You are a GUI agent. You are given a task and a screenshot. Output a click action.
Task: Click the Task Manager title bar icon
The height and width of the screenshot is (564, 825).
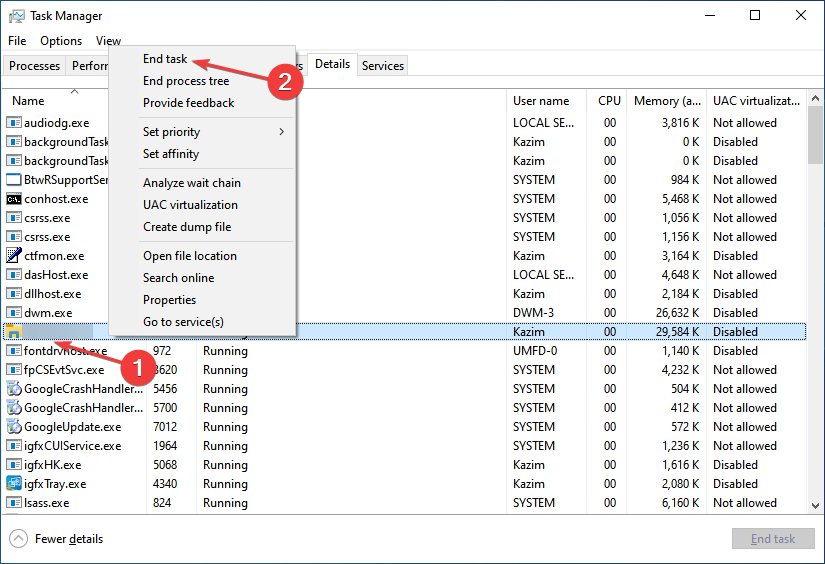[16, 16]
